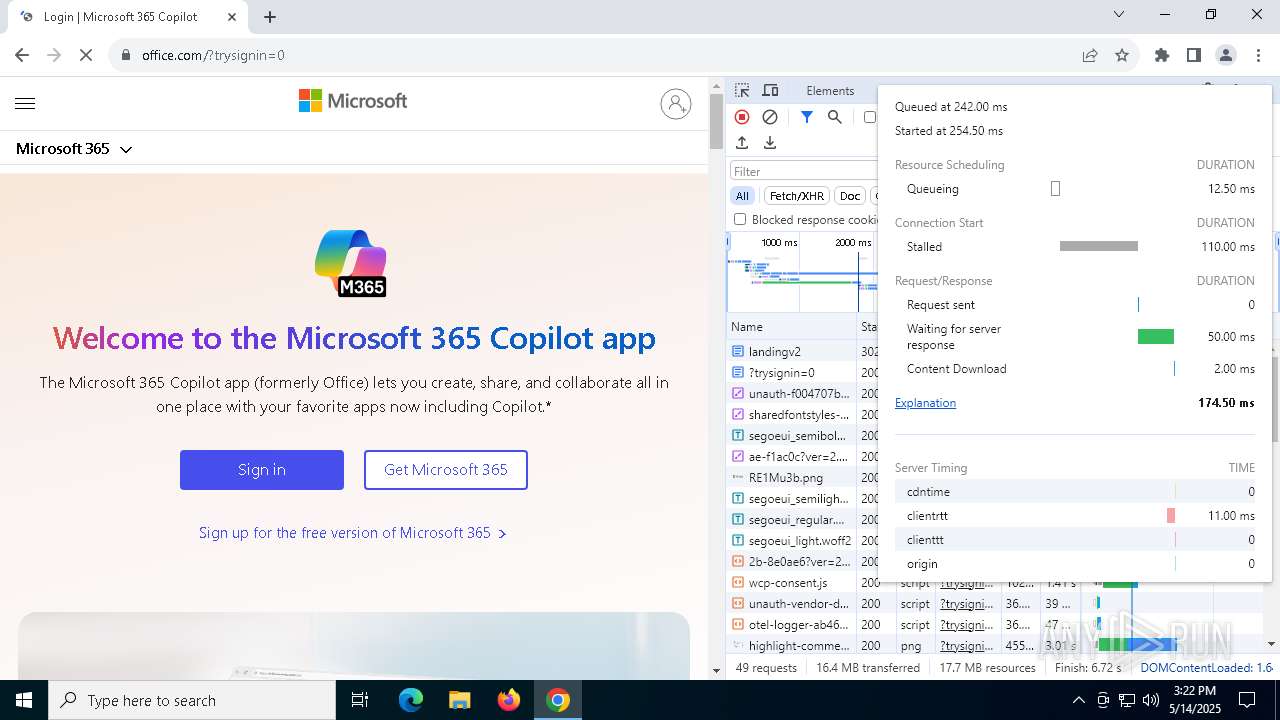Click the clock showing 3:22 PM
The width and height of the screenshot is (1280, 720).
coord(1194,691)
